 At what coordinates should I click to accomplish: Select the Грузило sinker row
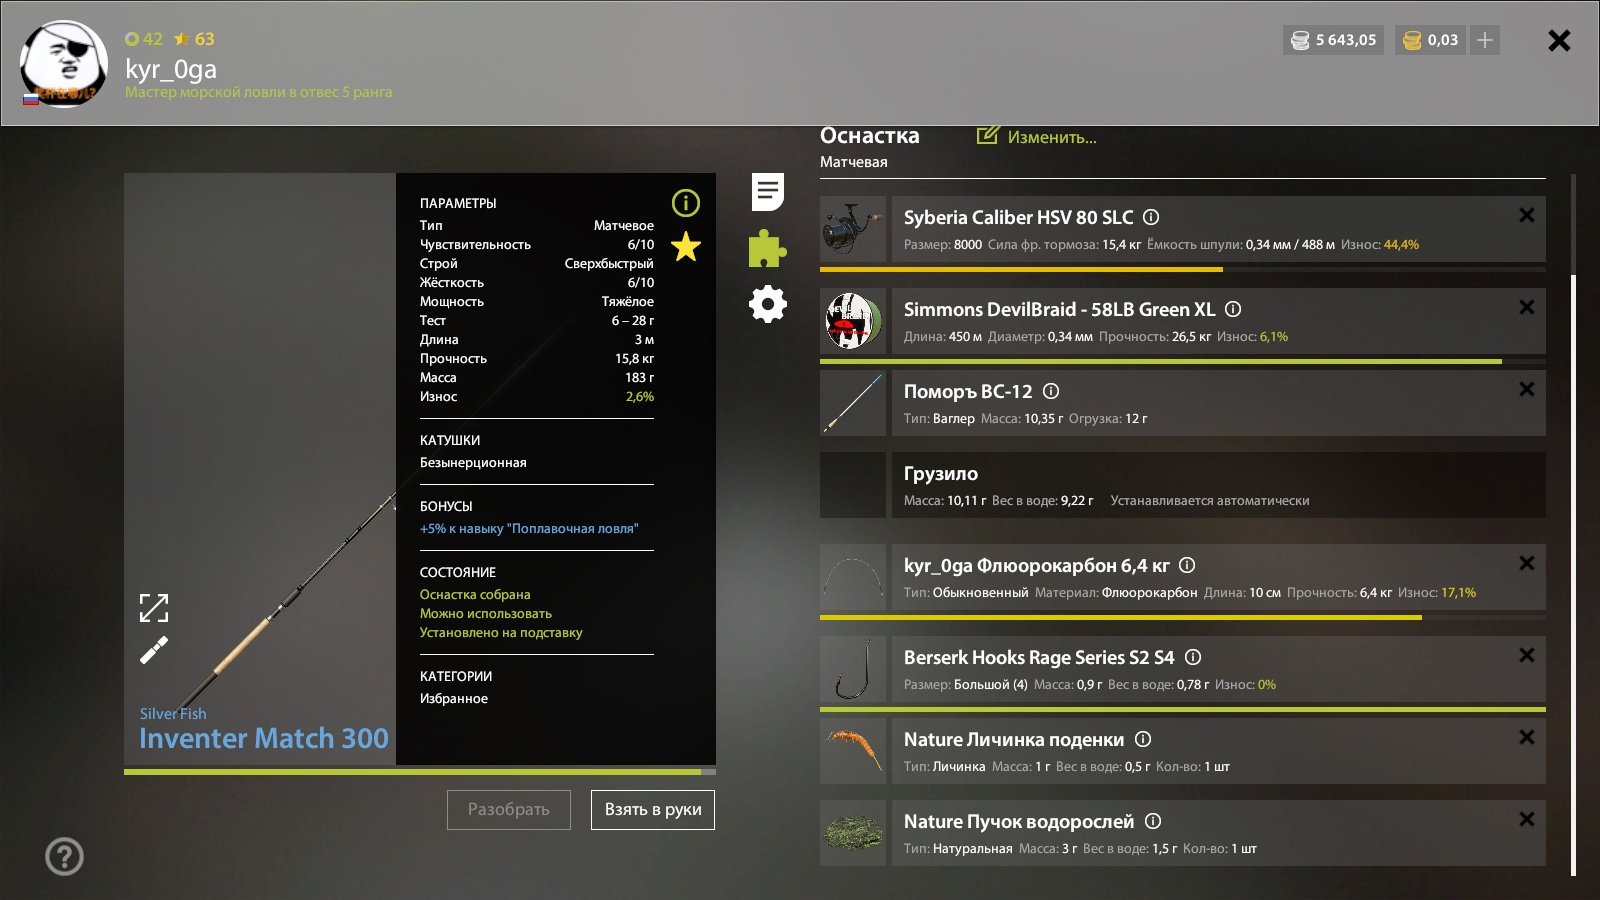1183,485
